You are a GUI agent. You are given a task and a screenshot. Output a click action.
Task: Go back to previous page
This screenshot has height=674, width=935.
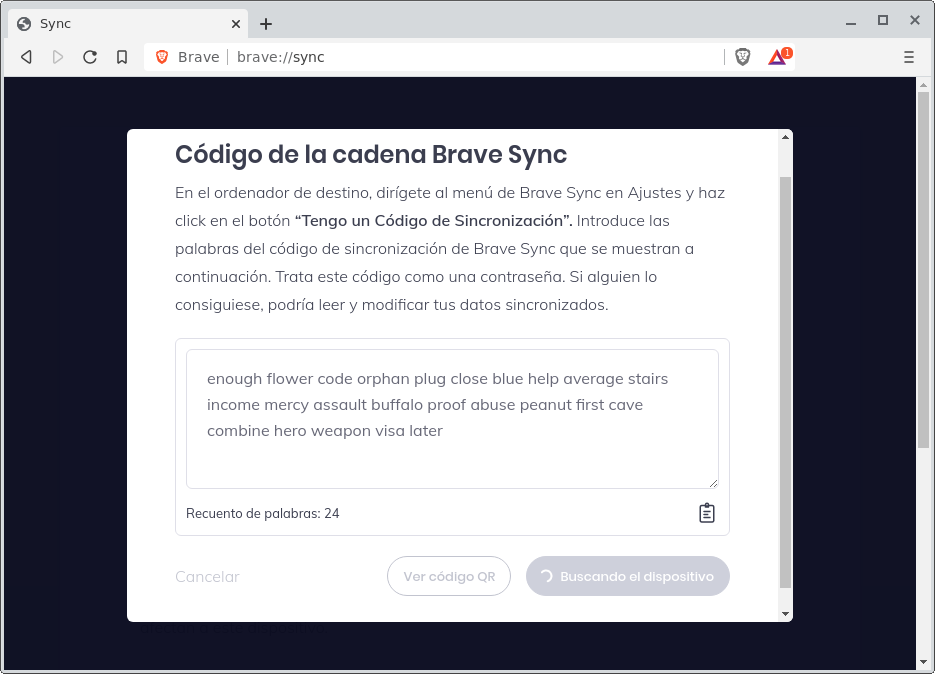tap(27, 57)
